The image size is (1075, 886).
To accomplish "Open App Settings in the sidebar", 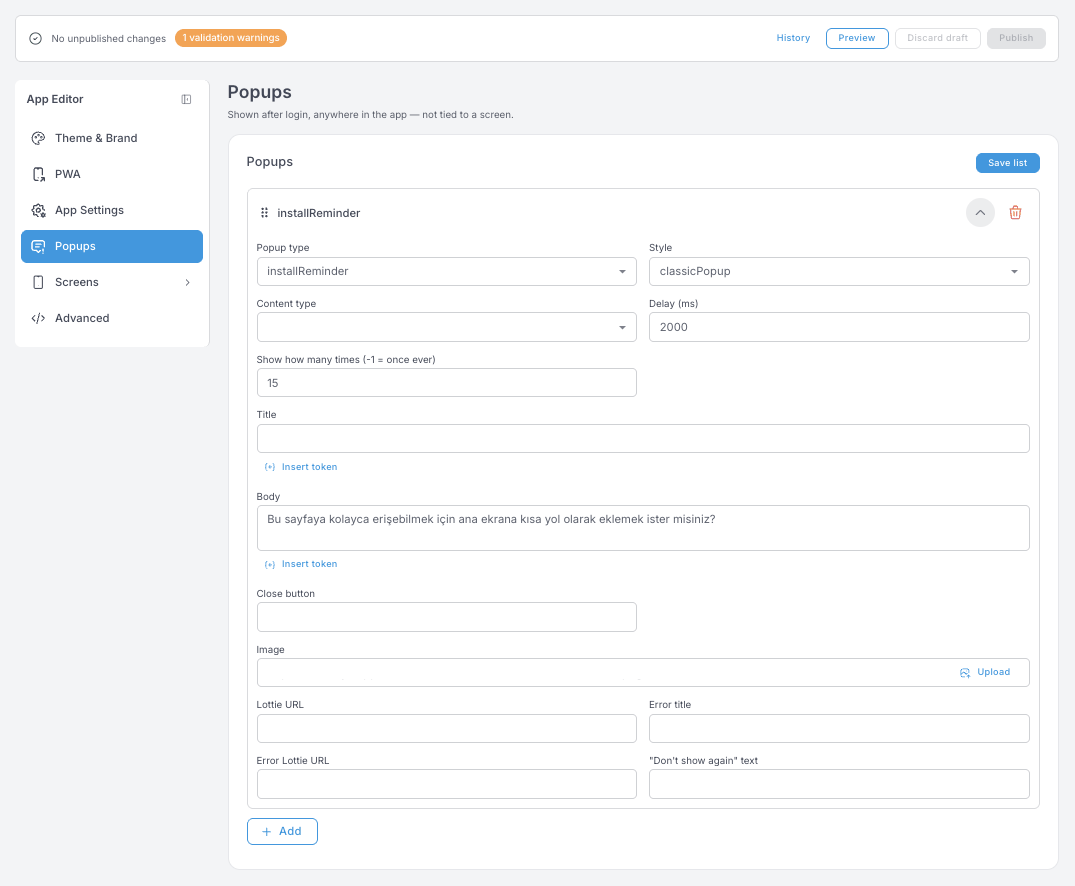I will pyautogui.click(x=112, y=211).
